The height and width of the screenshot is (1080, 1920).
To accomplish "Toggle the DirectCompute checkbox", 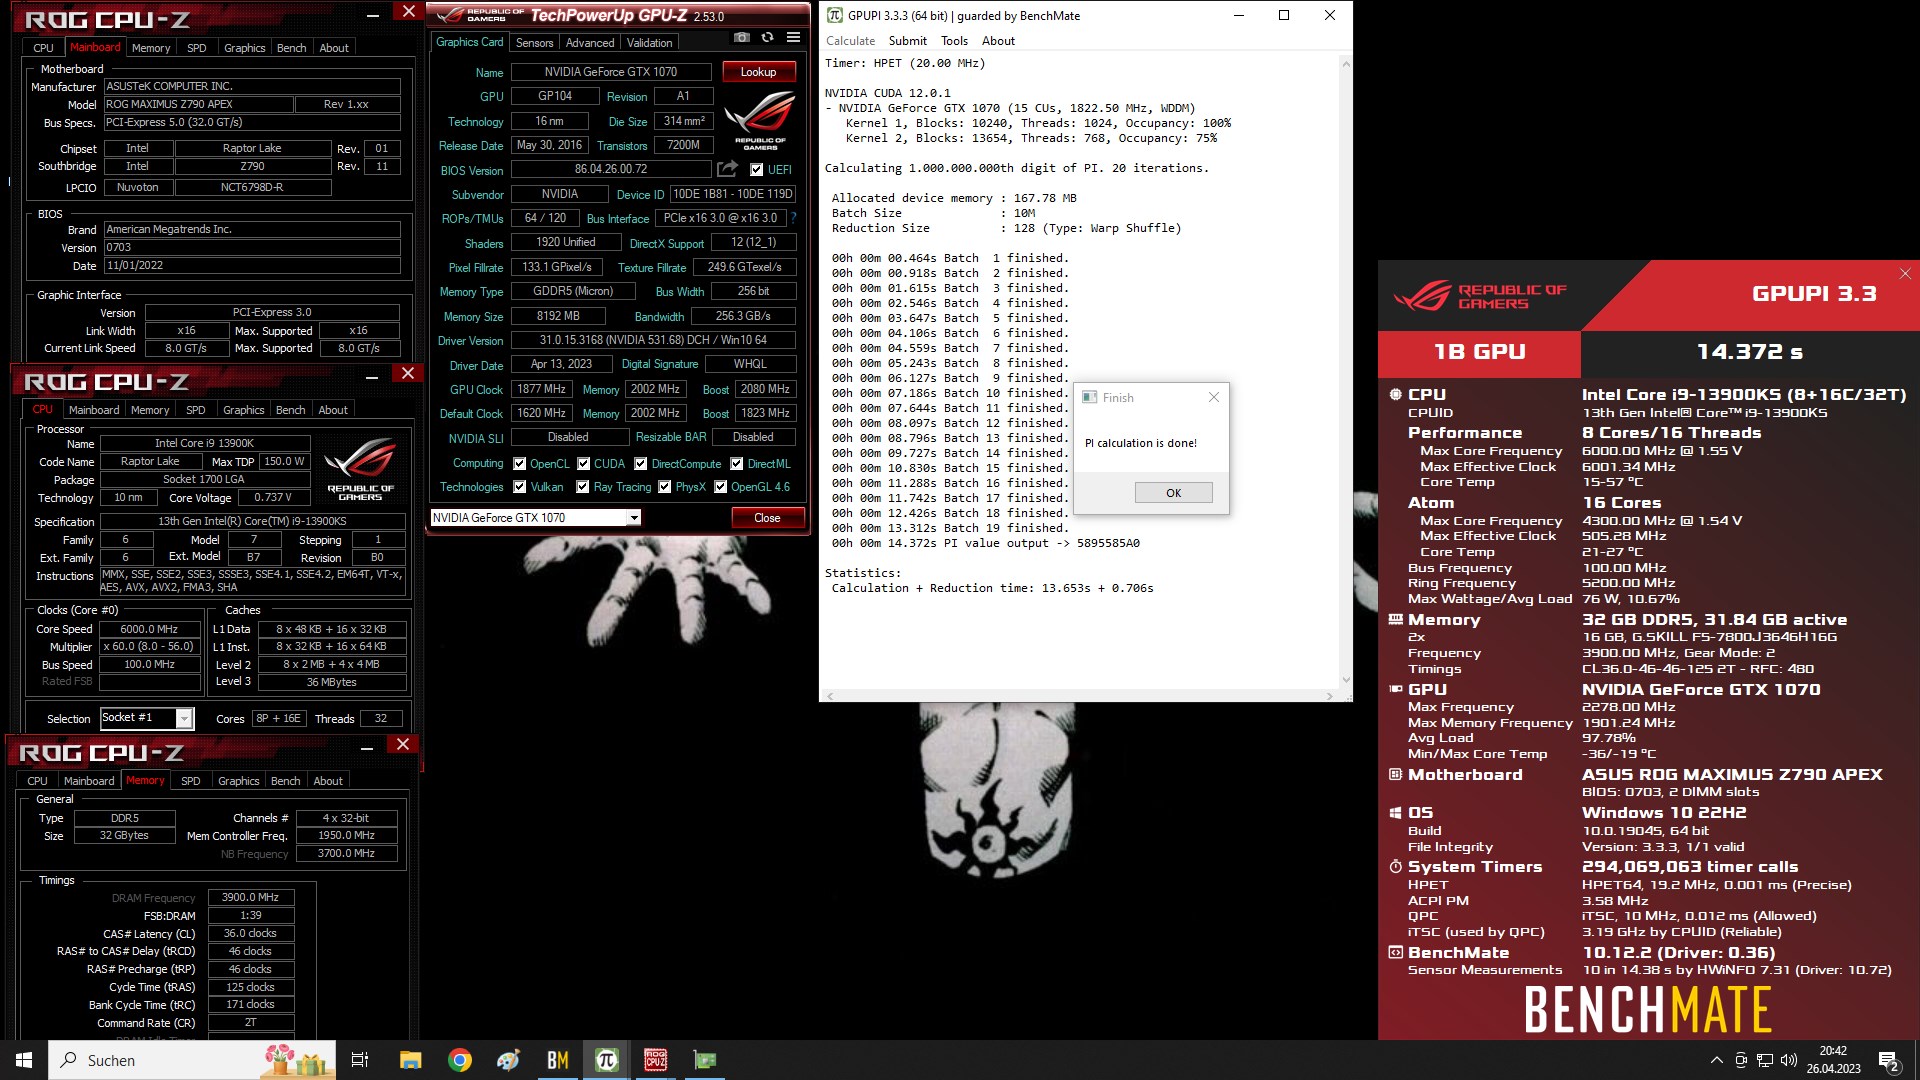I will tap(641, 464).
